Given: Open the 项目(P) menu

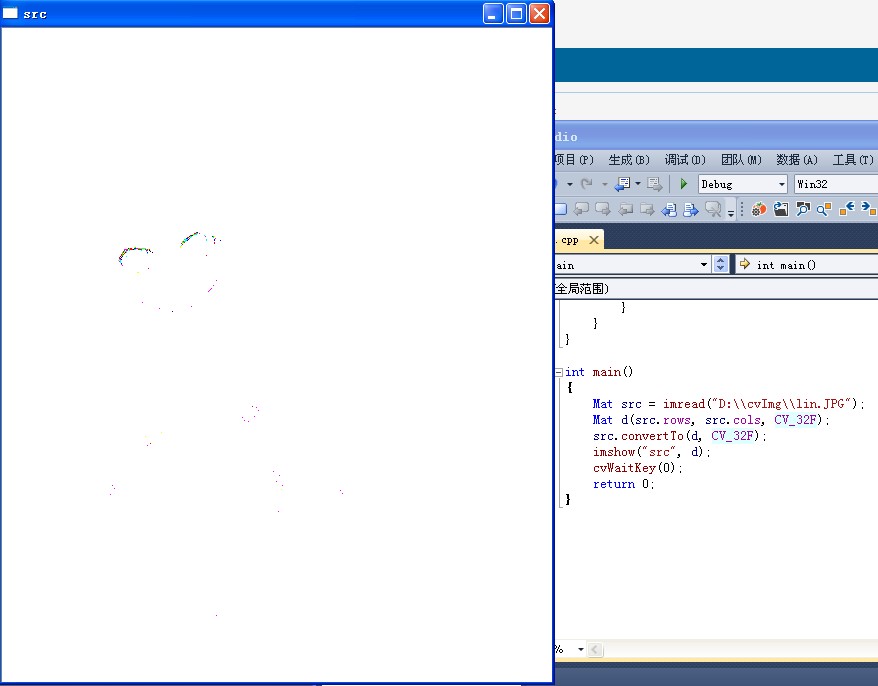Looking at the screenshot, I should tap(574, 160).
